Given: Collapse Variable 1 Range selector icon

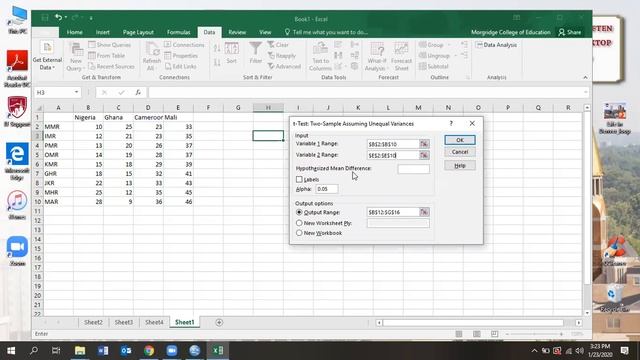Looking at the screenshot, I should 424,144.
